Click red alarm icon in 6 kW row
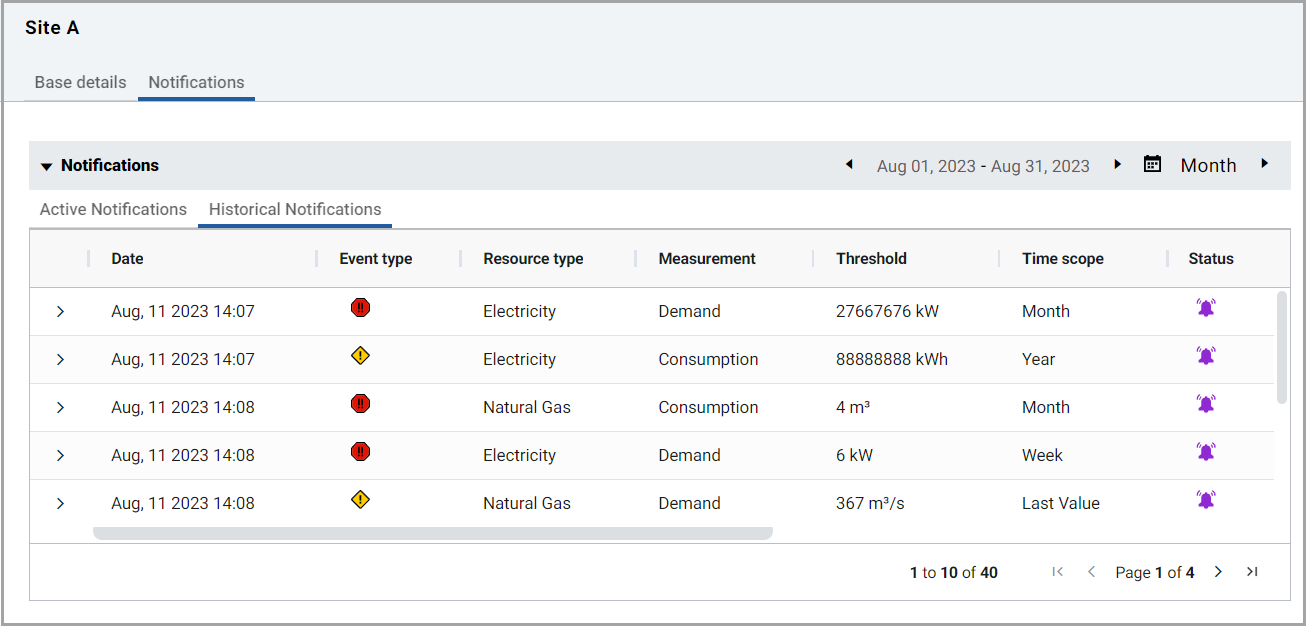 coord(361,452)
